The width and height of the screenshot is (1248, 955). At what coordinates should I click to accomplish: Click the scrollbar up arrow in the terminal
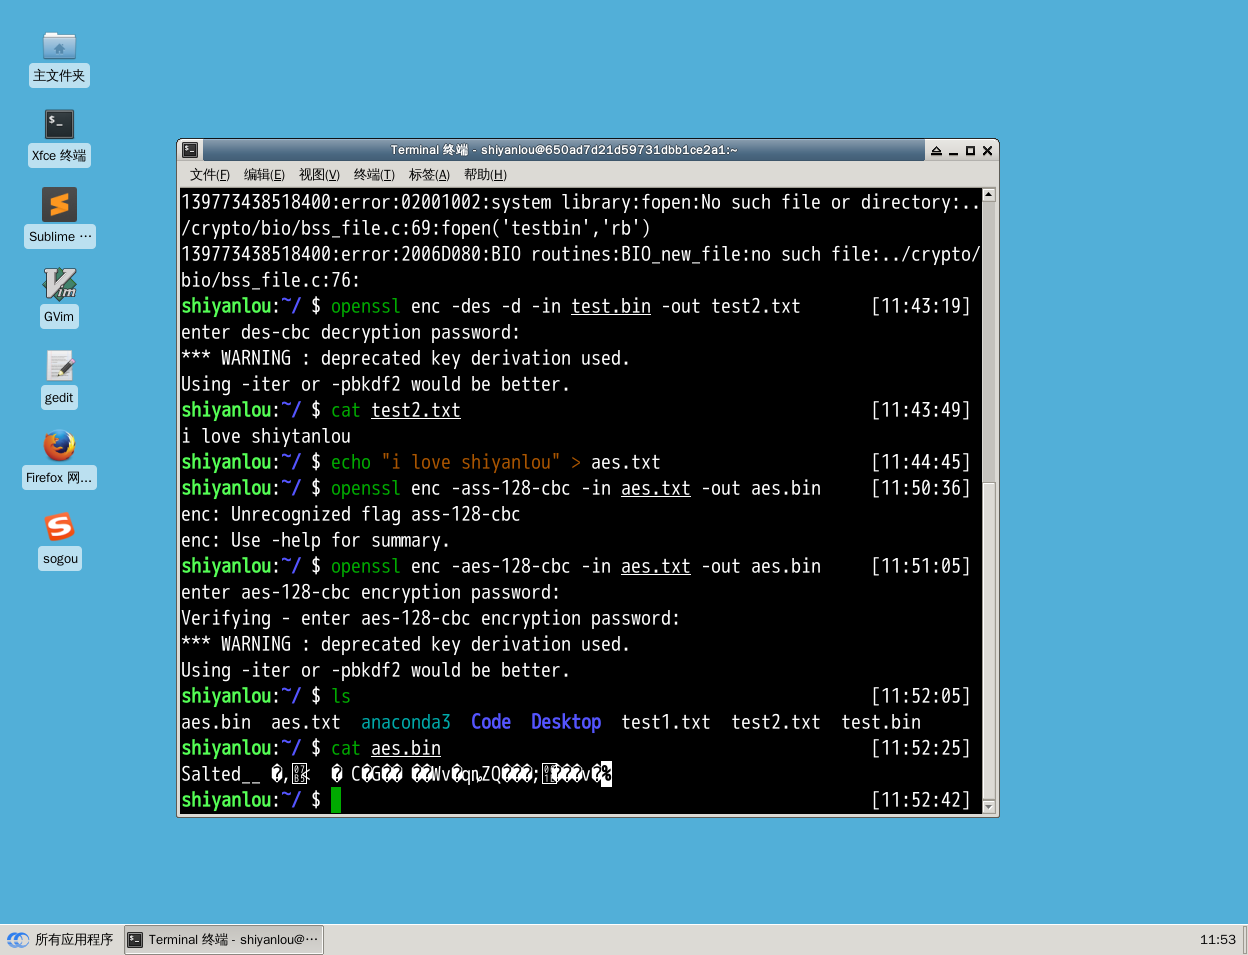(x=988, y=195)
